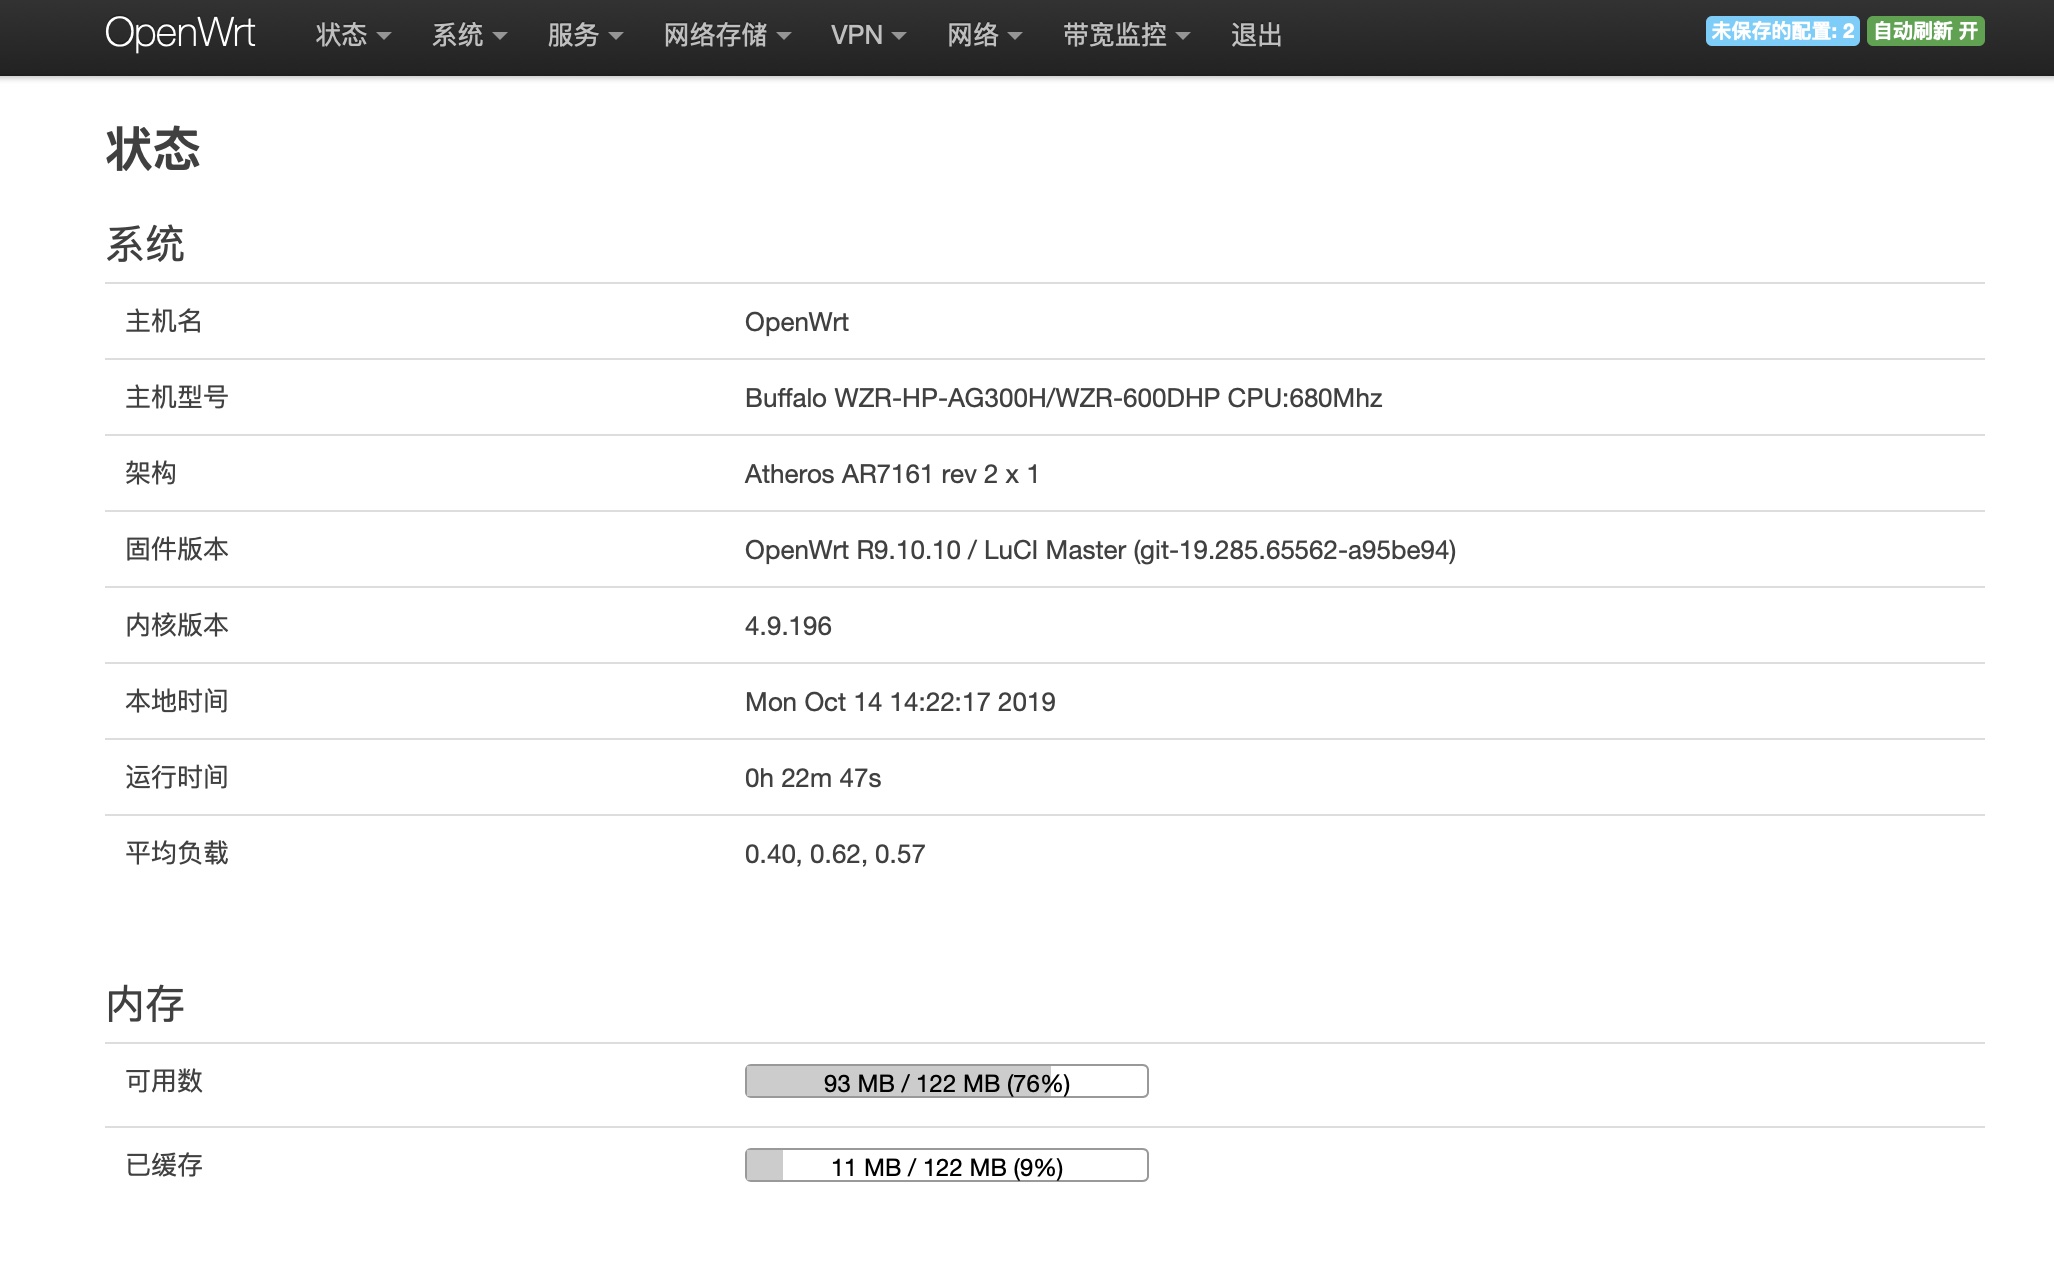Screen dimensions: 2054x1272
Task: Click the kernel version value 4.9.196
Action: point(788,626)
